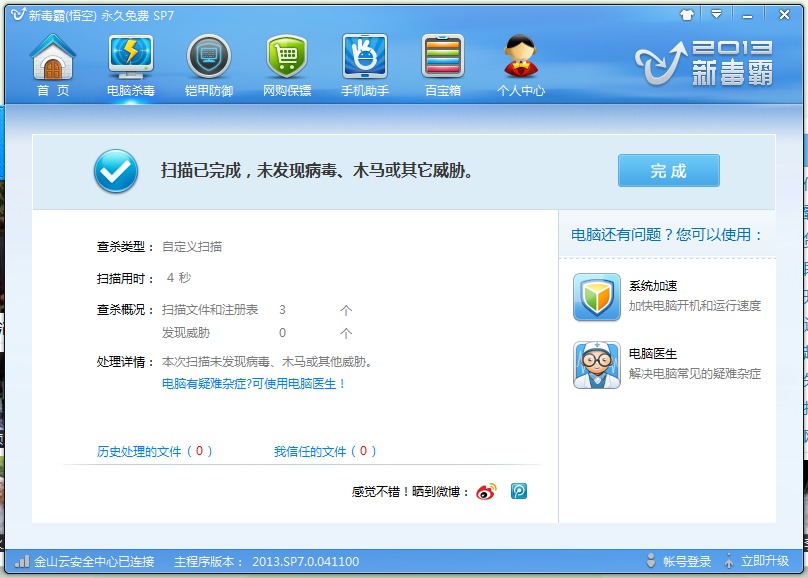
Task: Click the 加快电脑开机和运行速度 description
Action: [x=695, y=305]
